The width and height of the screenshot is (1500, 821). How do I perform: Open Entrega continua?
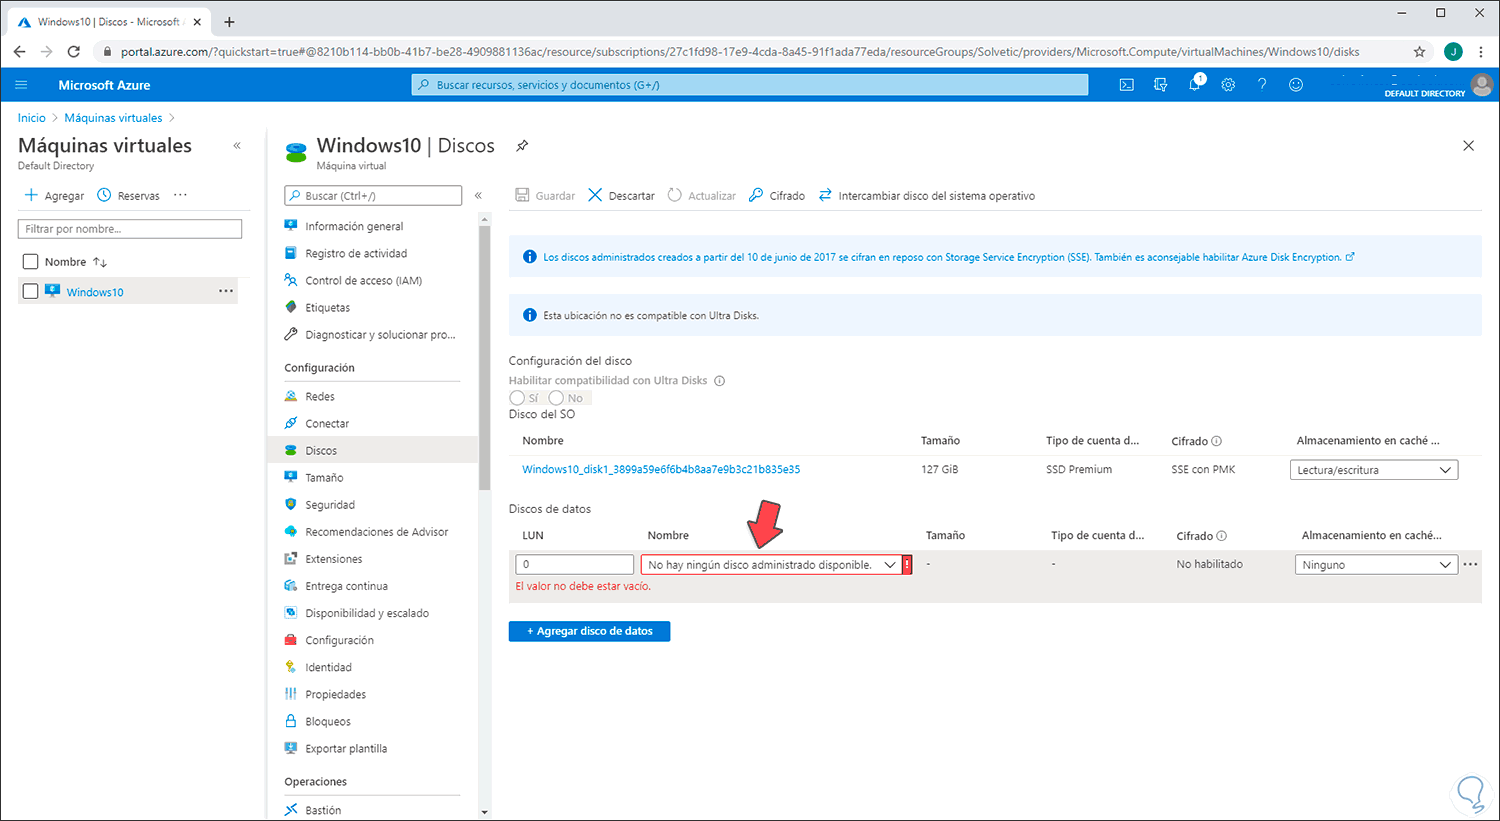pos(346,586)
